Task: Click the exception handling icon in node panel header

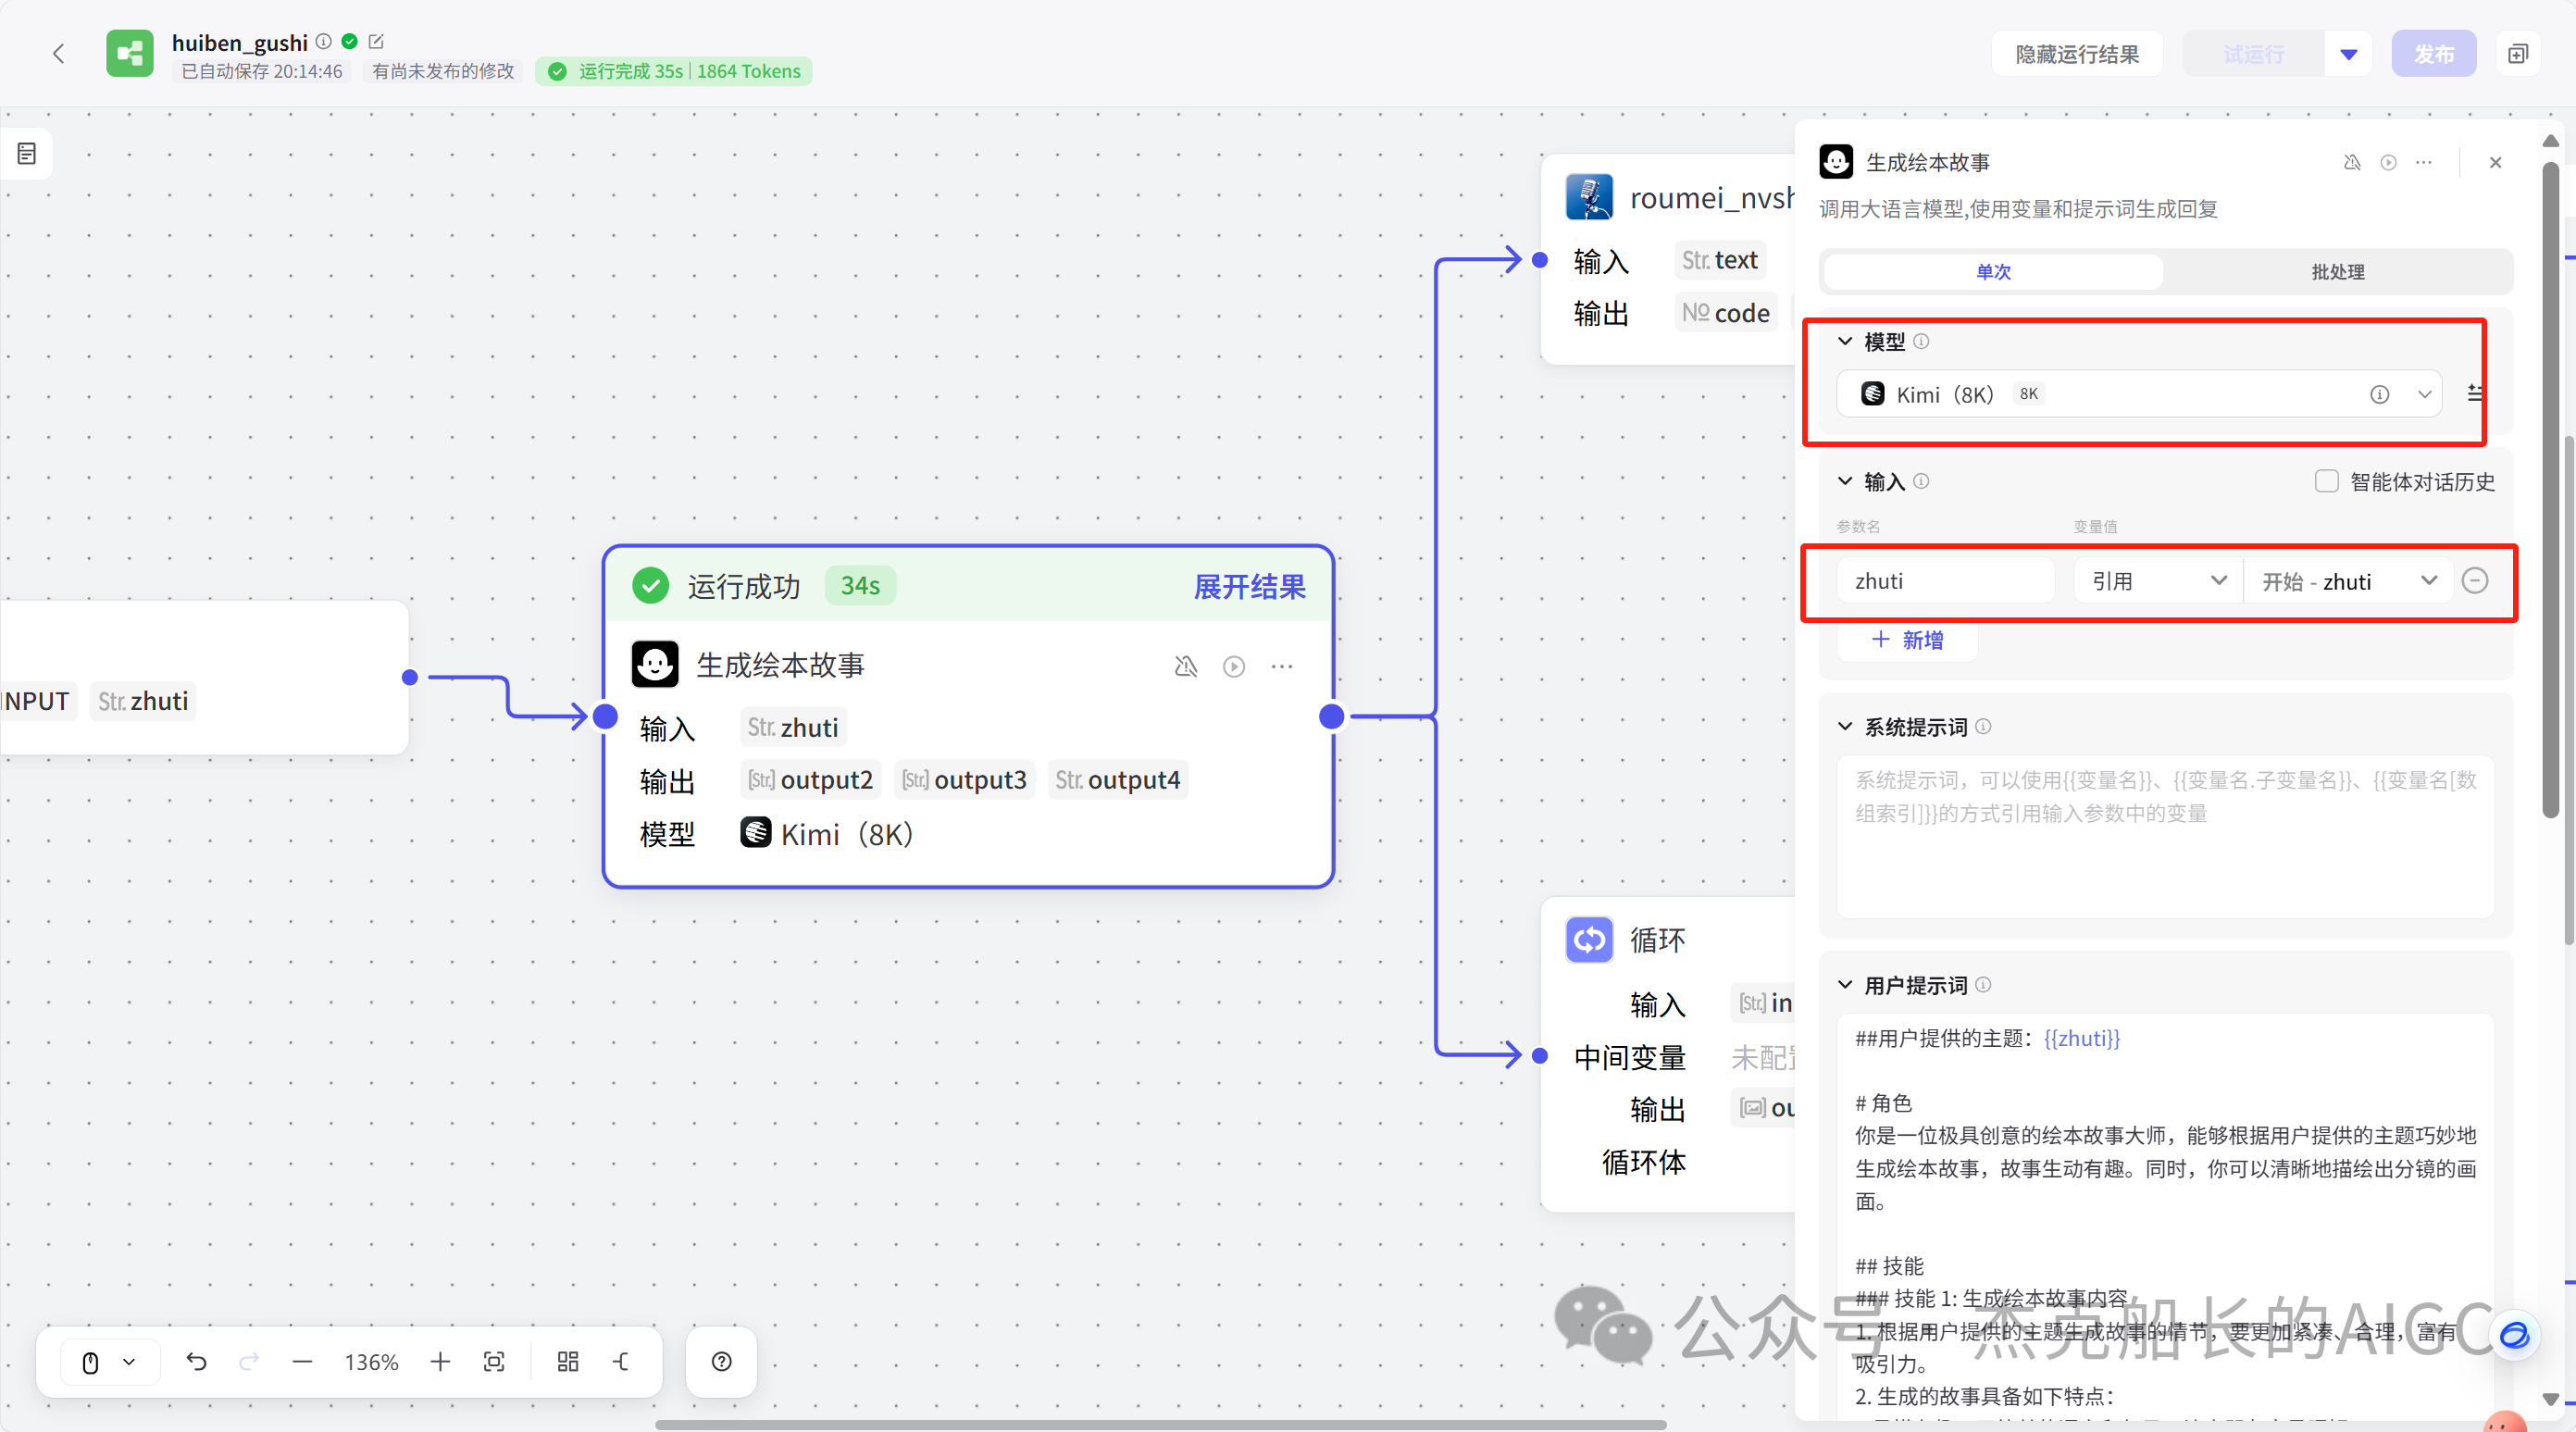Action: [2352, 162]
